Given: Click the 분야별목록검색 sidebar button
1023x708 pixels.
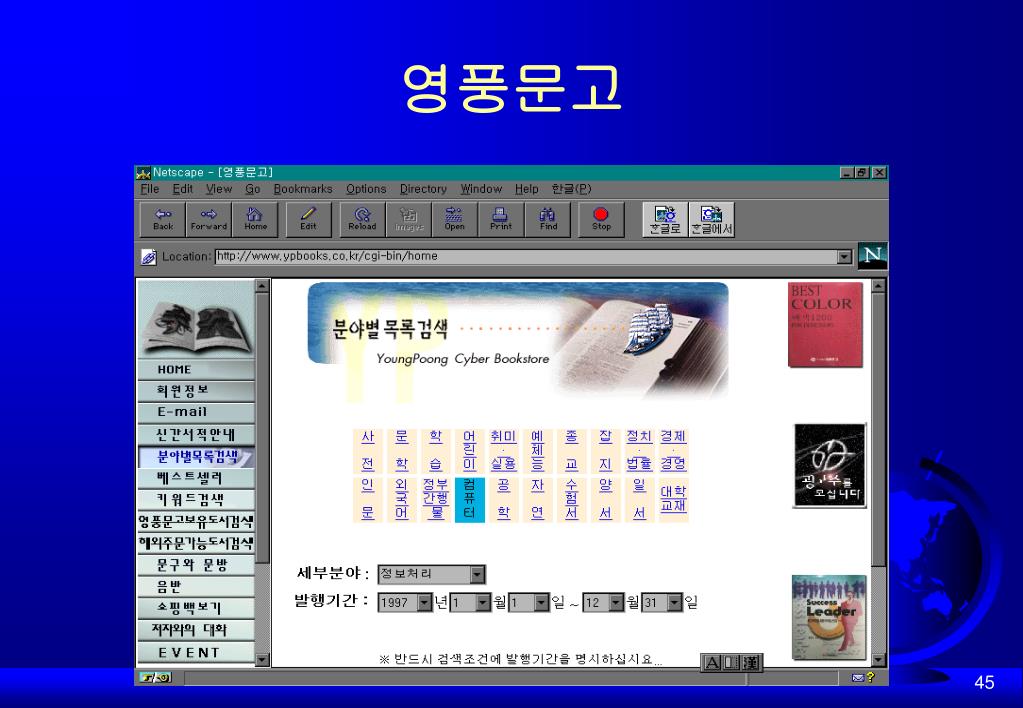Looking at the screenshot, I should pyautogui.click(x=196, y=456).
